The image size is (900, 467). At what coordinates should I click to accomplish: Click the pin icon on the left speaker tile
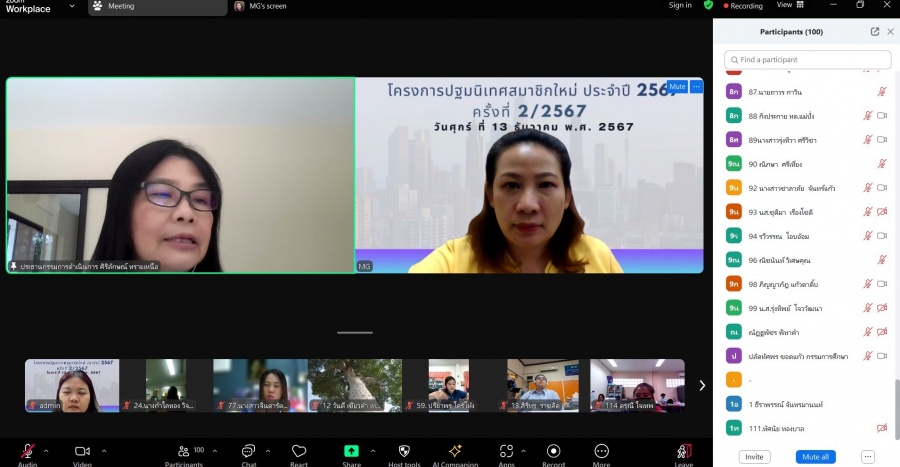point(13,266)
